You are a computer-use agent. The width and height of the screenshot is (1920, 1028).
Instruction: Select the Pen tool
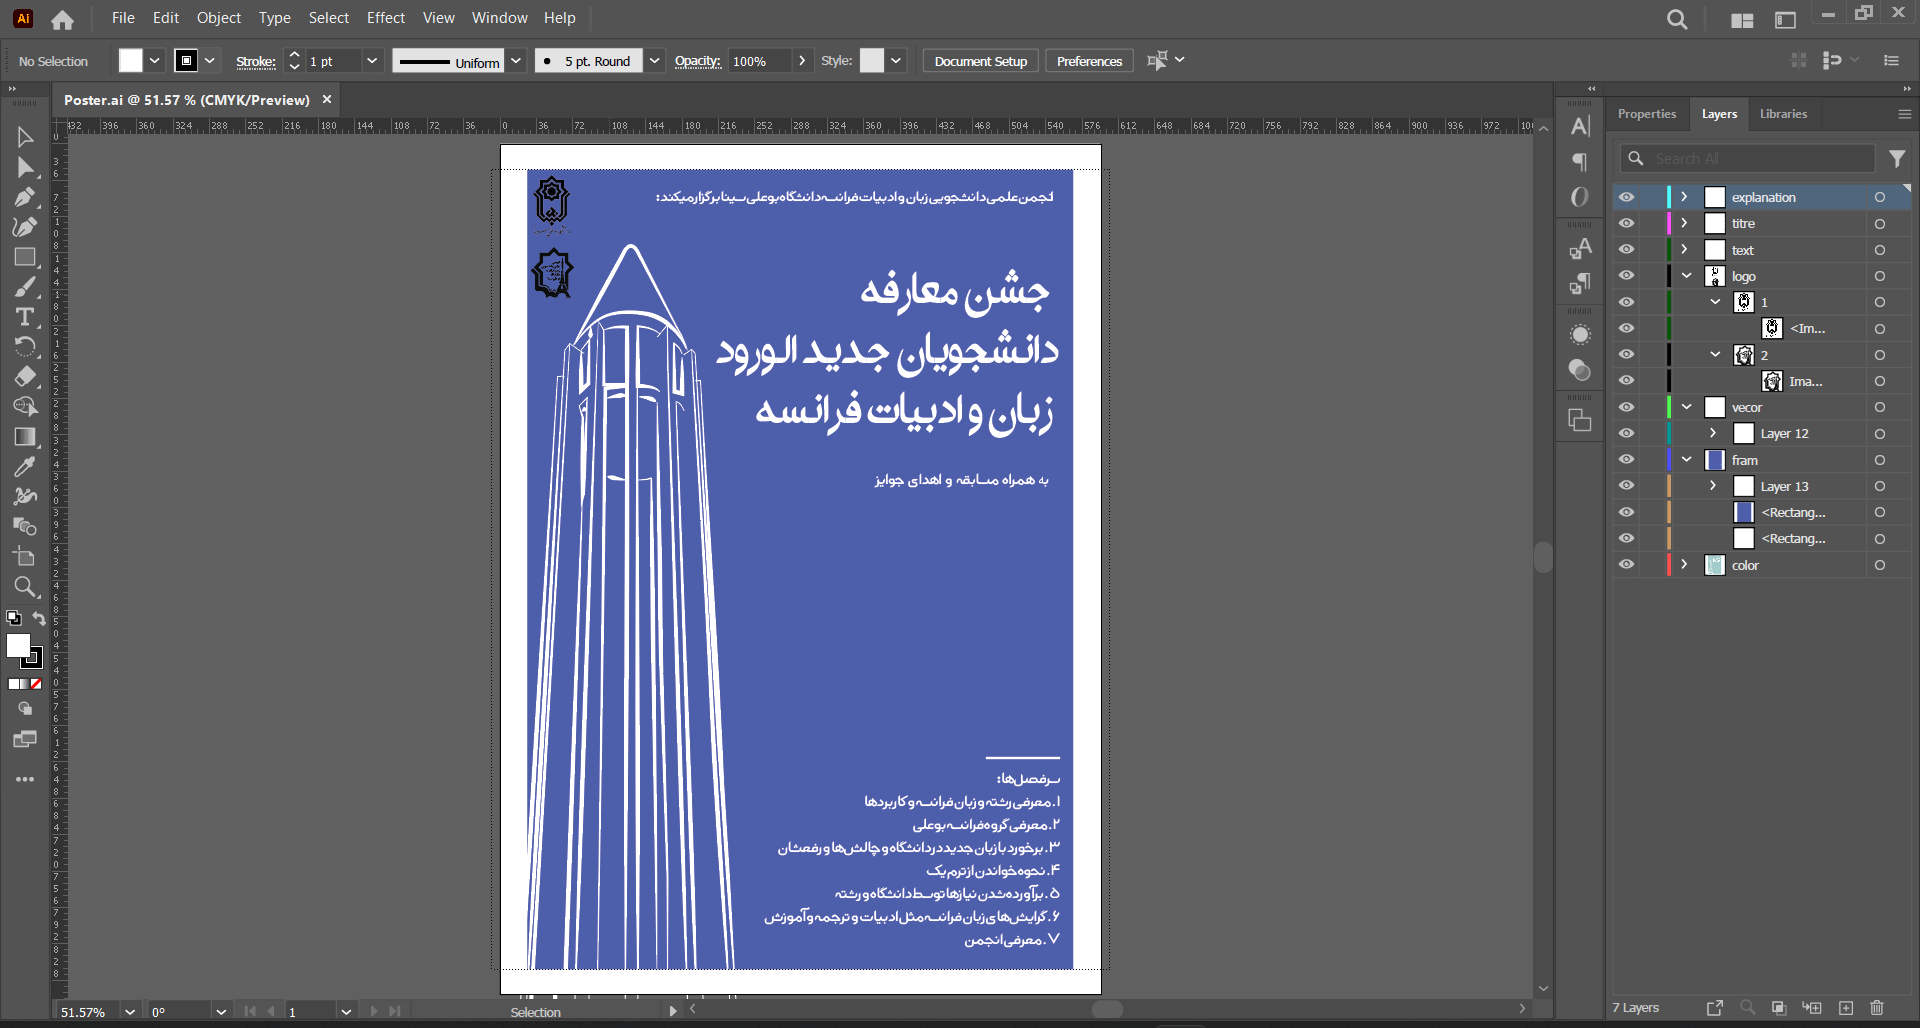pyautogui.click(x=25, y=197)
